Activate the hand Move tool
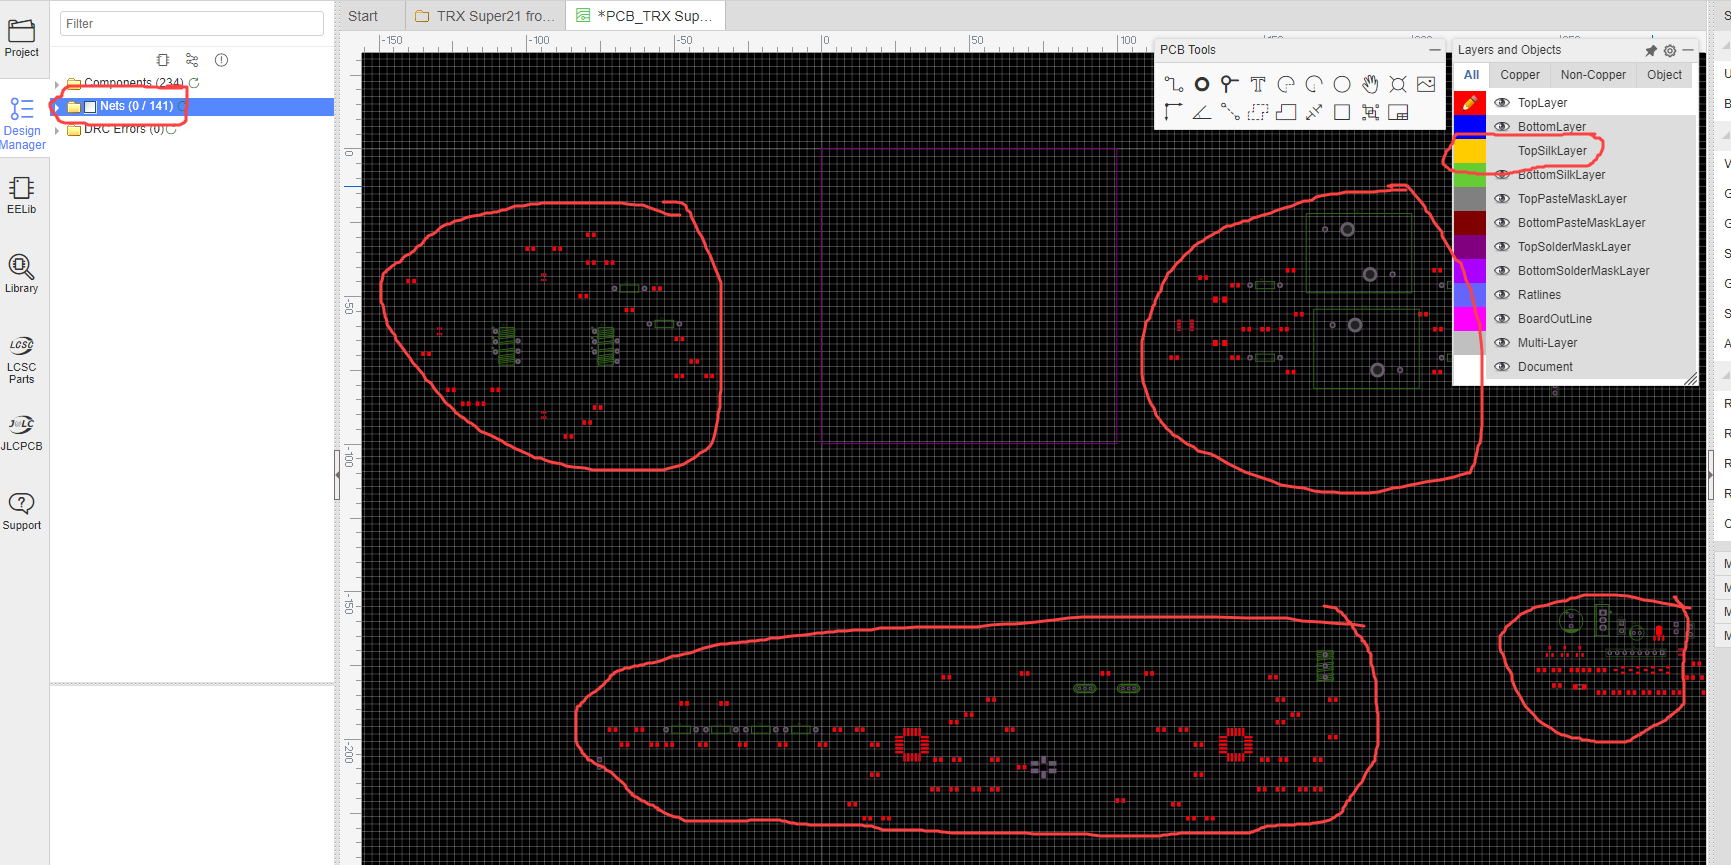The height and width of the screenshot is (865, 1731). click(1370, 85)
